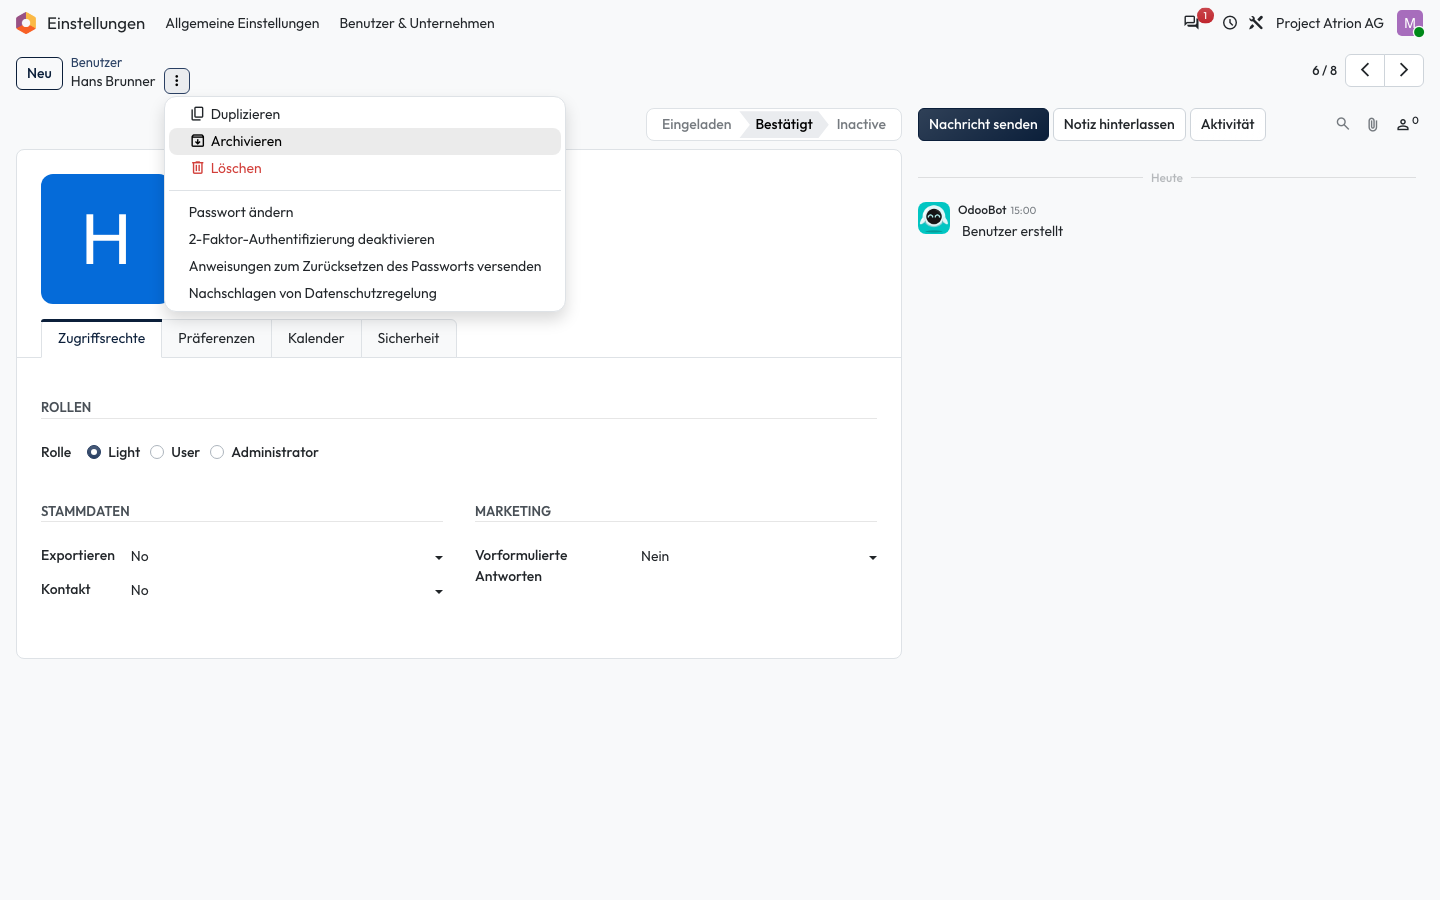Select 2-Faktor-Authentifizierung deaktivieren entry
This screenshot has height=900, width=1440.
point(365,239)
